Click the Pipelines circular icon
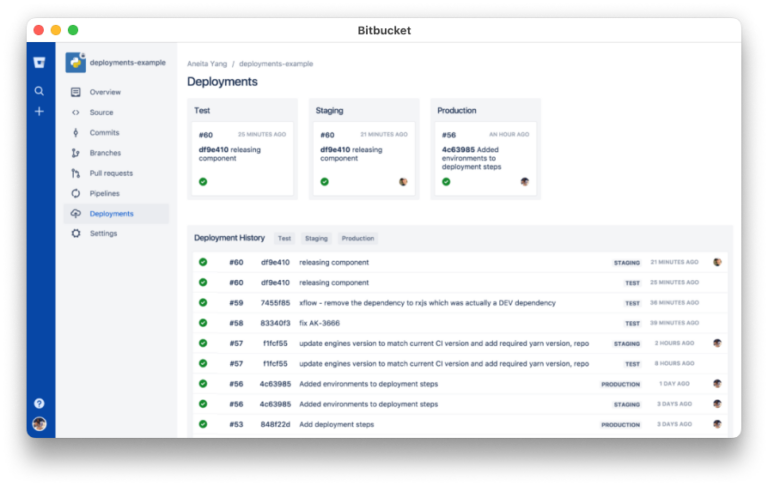This screenshot has height=486, width=768. pyautogui.click(x=75, y=194)
